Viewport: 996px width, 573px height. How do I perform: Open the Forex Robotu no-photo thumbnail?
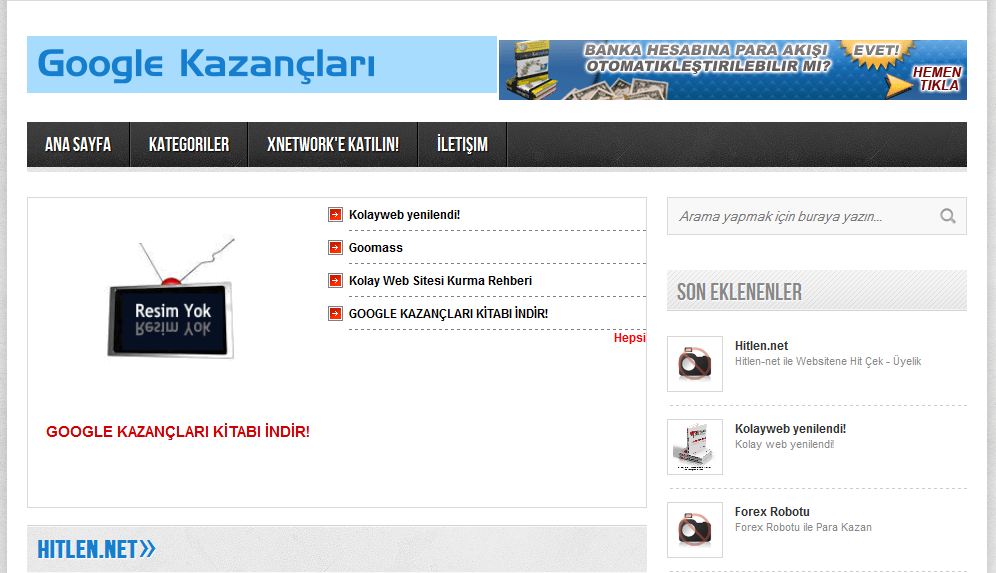pyautogui.click(x=695, y=530)
